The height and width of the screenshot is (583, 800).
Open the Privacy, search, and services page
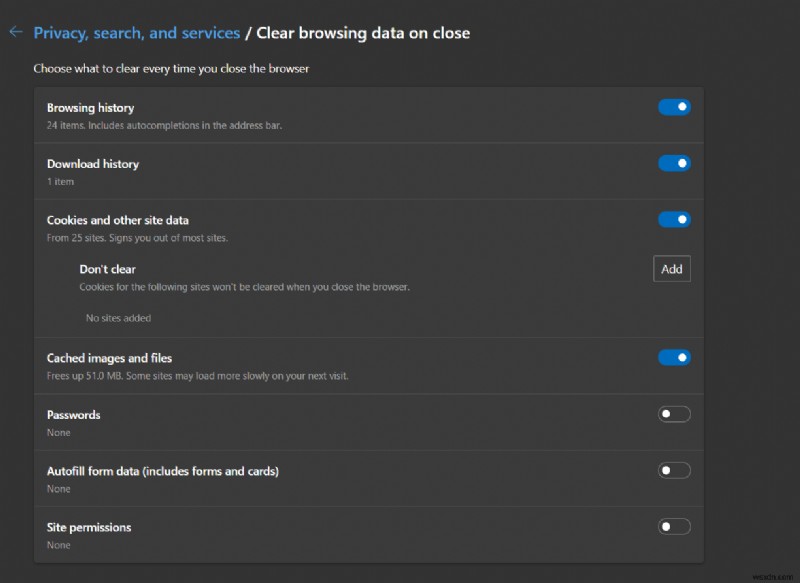tap(137, 32)
